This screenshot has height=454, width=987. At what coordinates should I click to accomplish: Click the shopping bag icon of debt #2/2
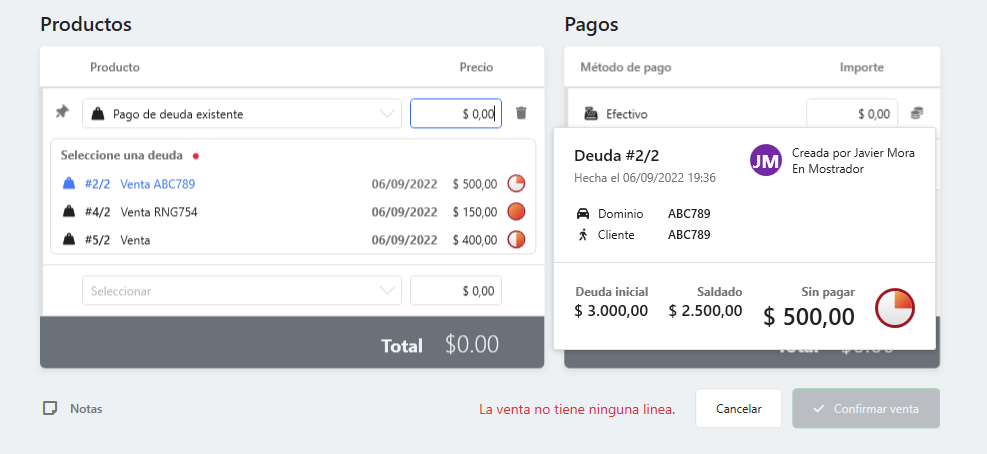69,184
